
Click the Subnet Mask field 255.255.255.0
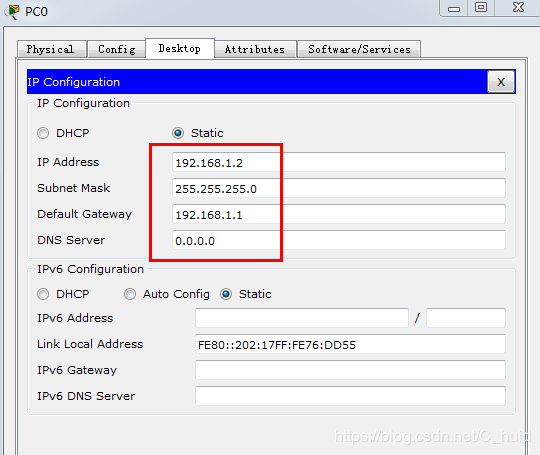[339, 188]
